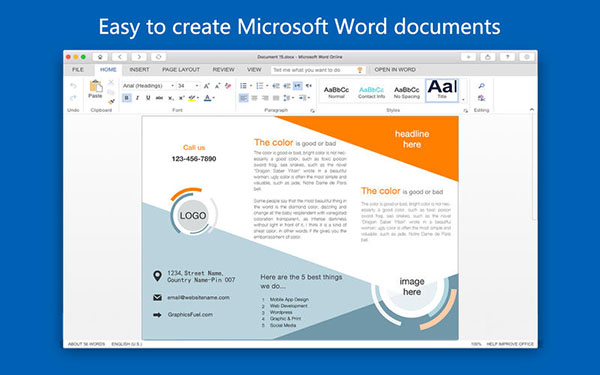The width and height of the screenshot is (600, 375).
Task: Click the Grow Font icon
Action: [x=207, y=86]
